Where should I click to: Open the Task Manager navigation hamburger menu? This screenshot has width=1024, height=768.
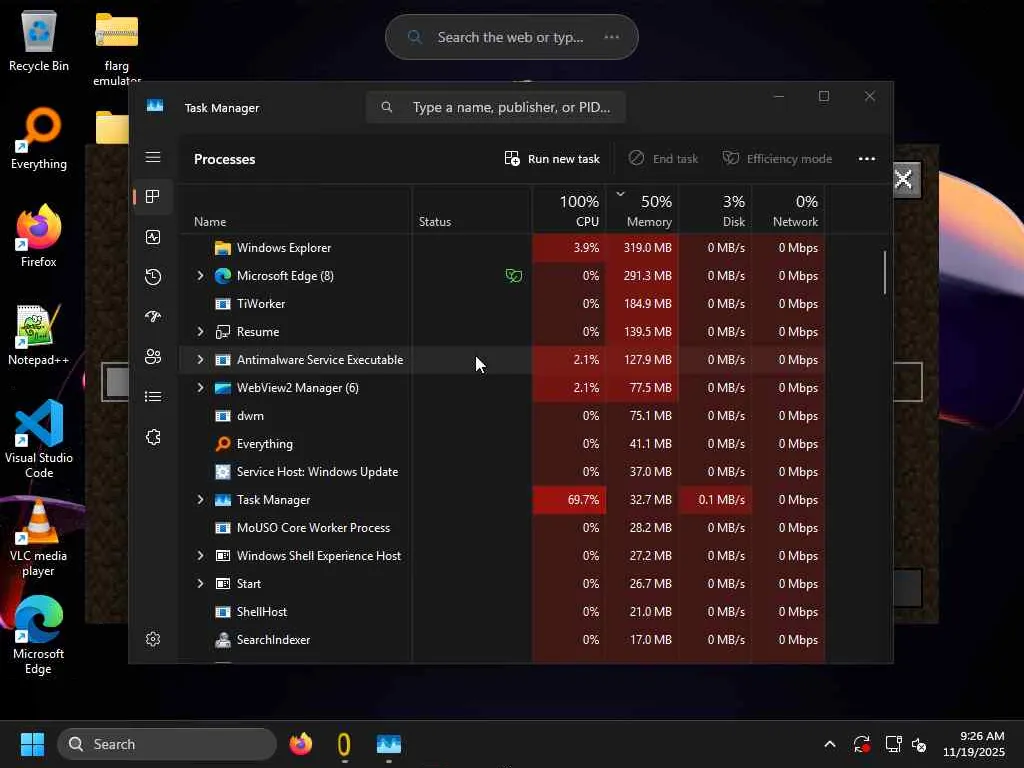point(153,157)
